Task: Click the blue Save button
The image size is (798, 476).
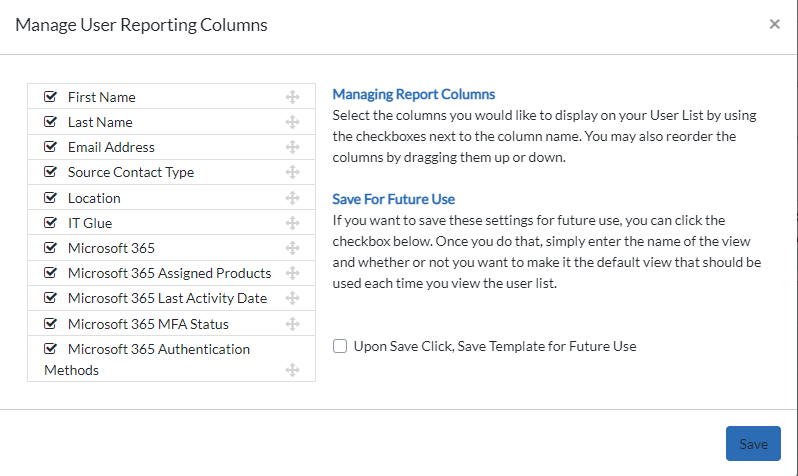Action: [753, 443]
